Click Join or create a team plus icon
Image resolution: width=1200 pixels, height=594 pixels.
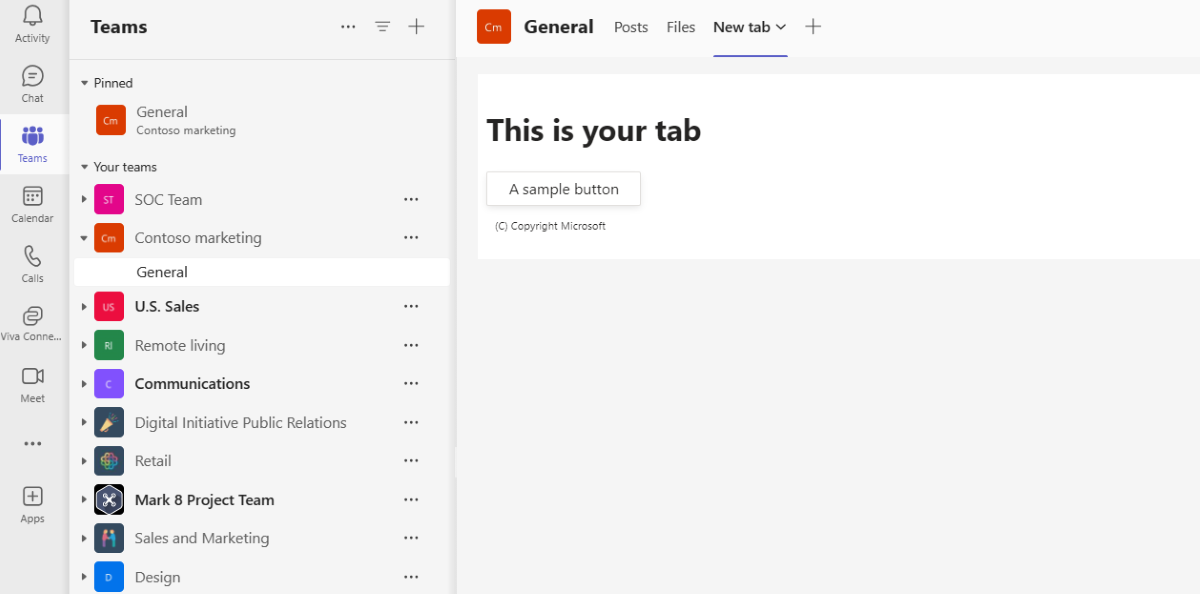[416, 26]
